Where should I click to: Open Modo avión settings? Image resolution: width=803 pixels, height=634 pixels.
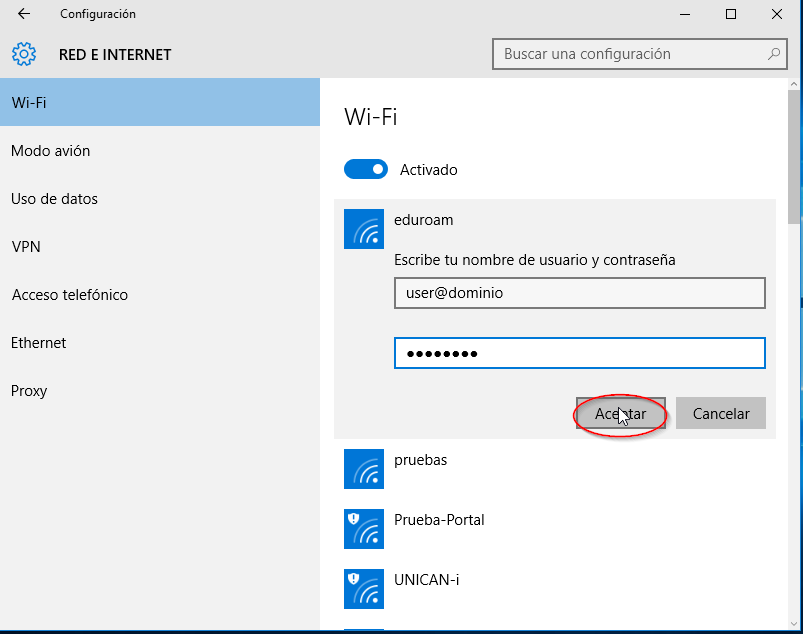[x=160, y=151]
